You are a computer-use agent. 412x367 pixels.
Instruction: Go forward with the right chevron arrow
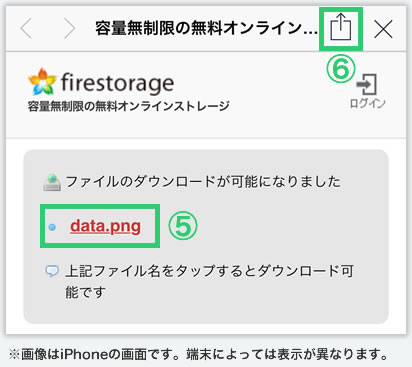69,29
